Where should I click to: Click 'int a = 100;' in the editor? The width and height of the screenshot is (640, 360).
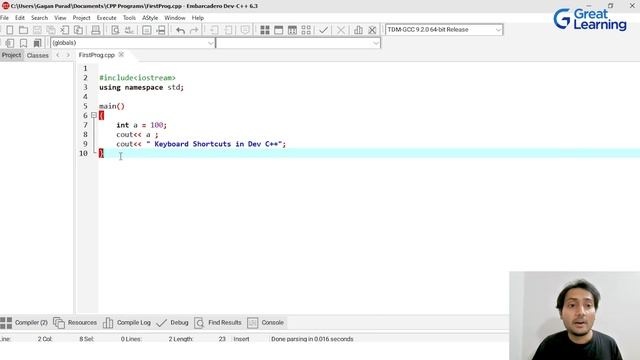pyautogui.click(x=141, y=125)
